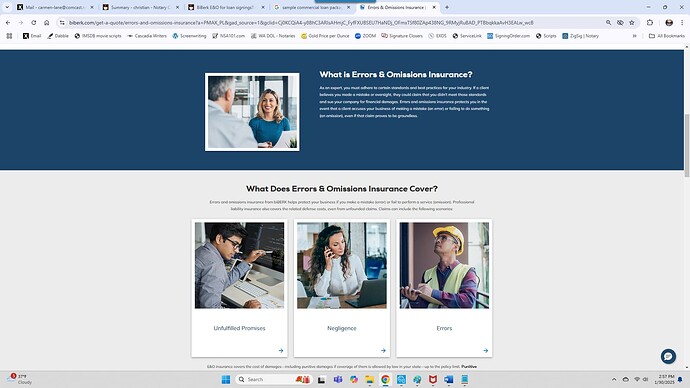Expand the system tray hidden icons

coord(614,379)
